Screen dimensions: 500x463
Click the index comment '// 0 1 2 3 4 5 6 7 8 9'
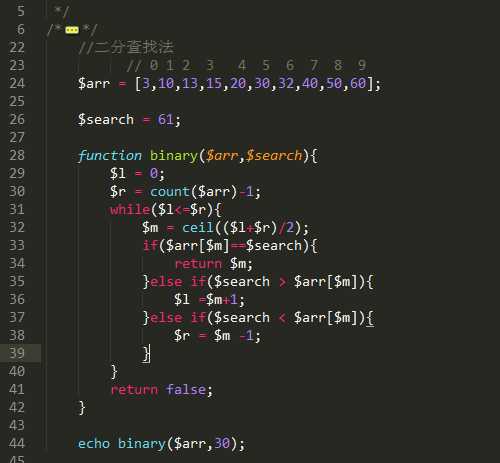click(247, 65)
